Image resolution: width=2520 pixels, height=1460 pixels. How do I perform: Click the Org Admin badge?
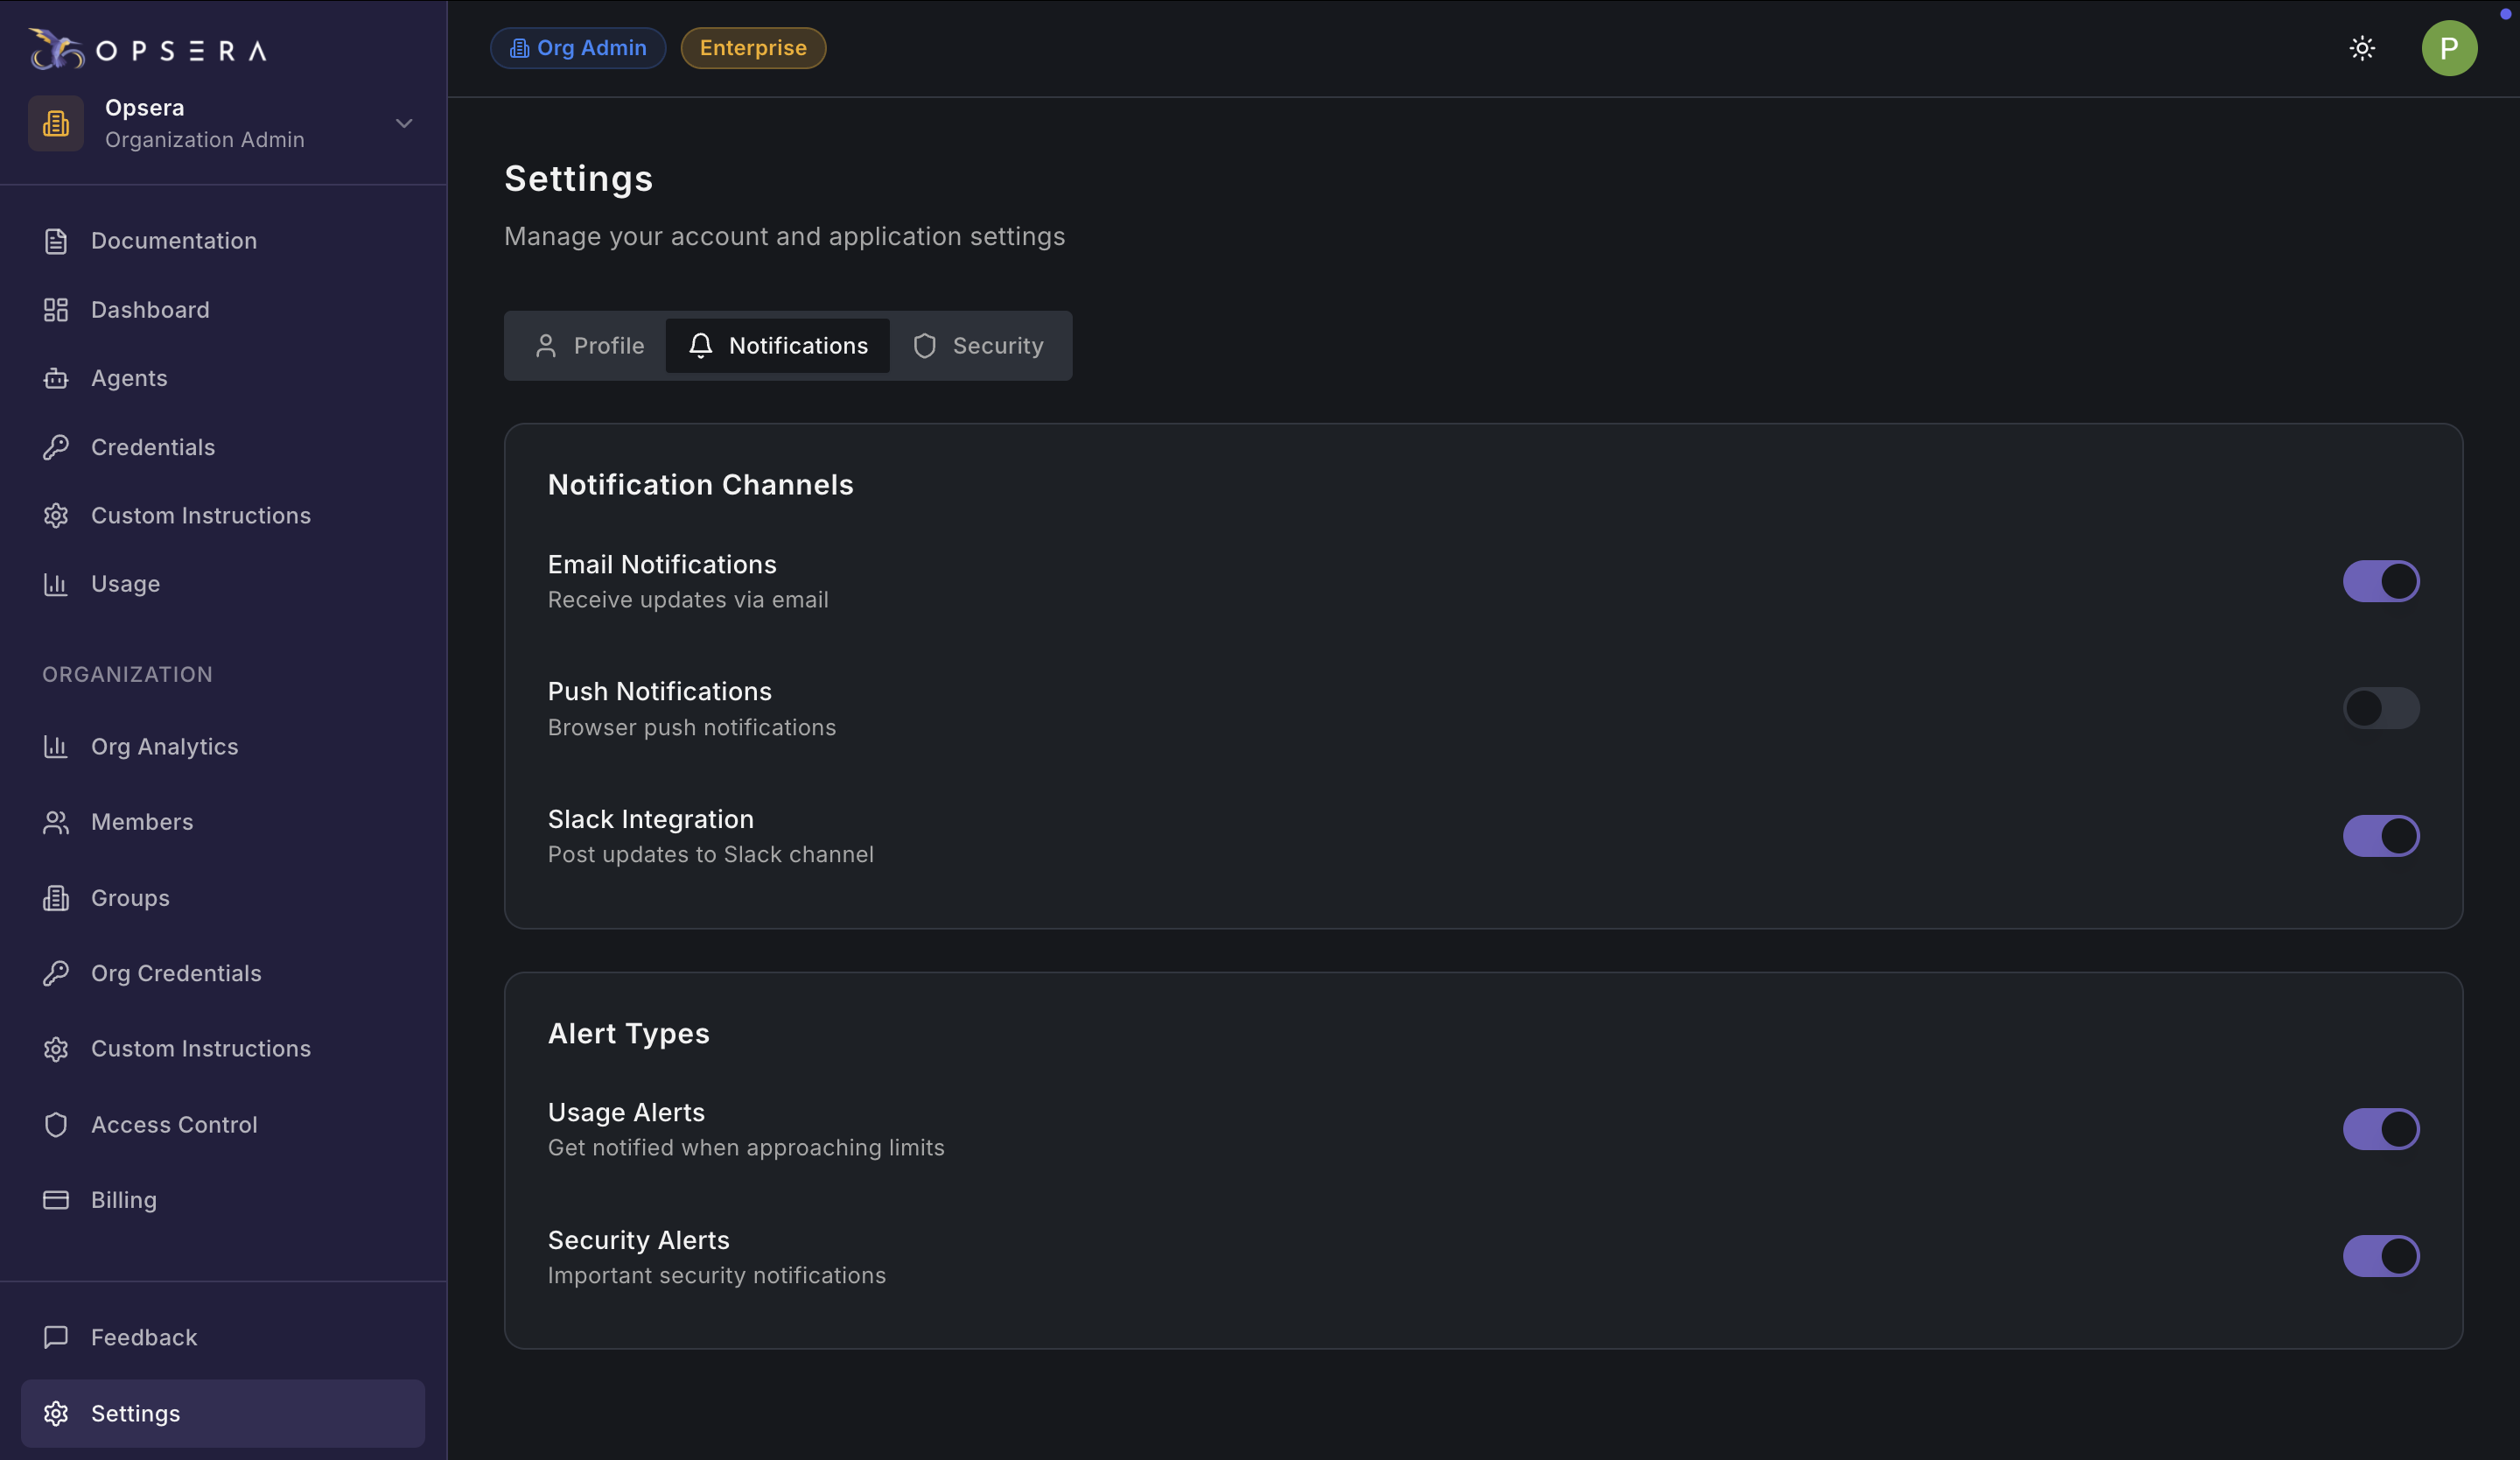click(x=578, y=48)
